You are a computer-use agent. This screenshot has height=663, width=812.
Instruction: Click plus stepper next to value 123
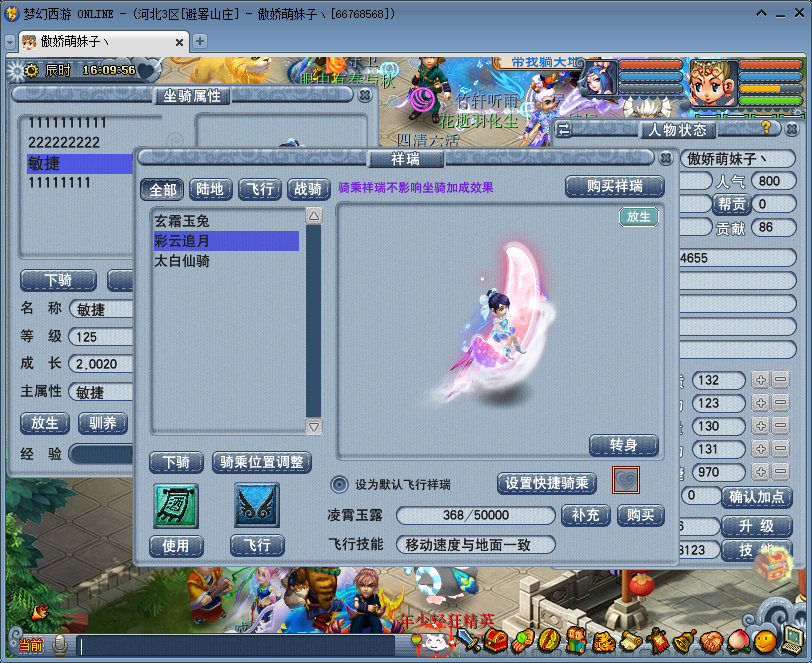(x=760, y=402)
